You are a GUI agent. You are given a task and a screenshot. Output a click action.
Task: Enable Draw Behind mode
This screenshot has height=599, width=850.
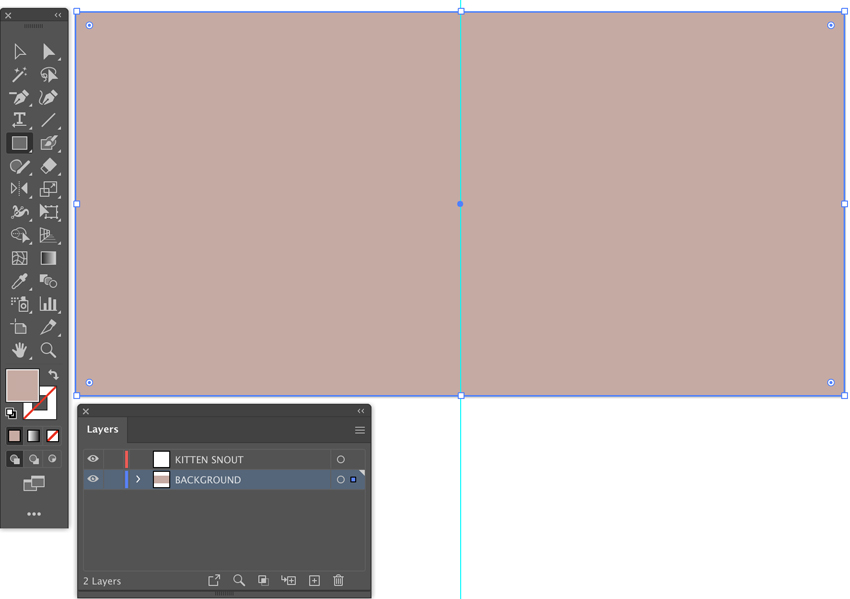[34, 459]
